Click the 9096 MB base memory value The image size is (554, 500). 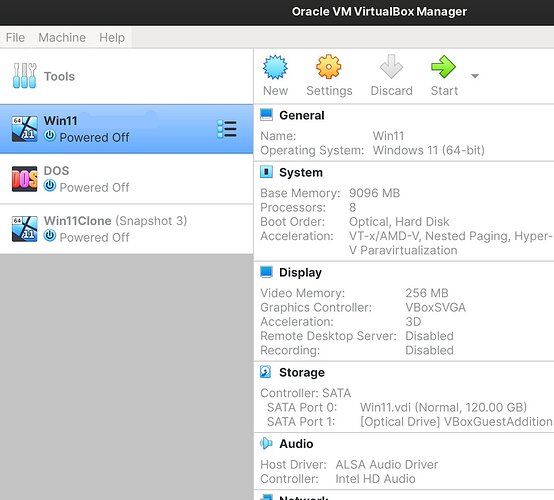tap(375, 193)
